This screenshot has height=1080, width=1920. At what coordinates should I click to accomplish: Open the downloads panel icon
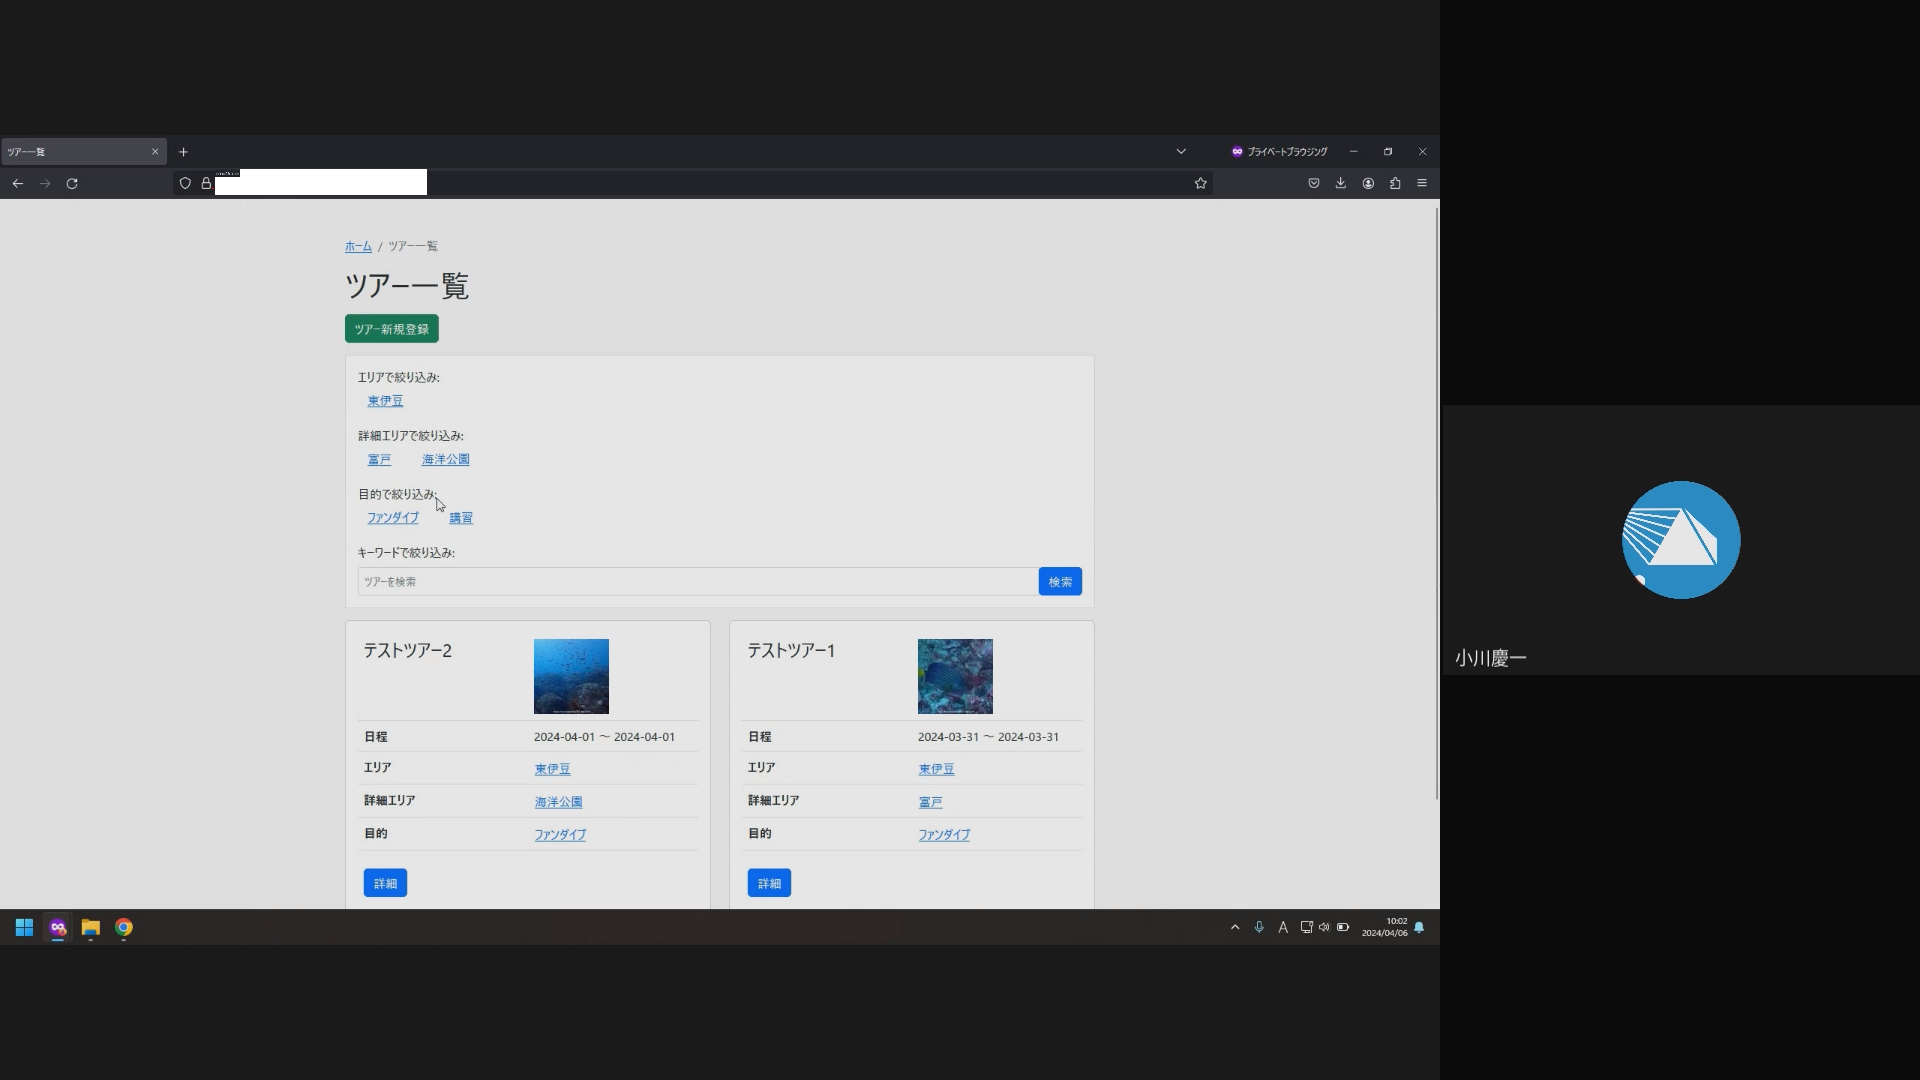[x=1340, y=184]
